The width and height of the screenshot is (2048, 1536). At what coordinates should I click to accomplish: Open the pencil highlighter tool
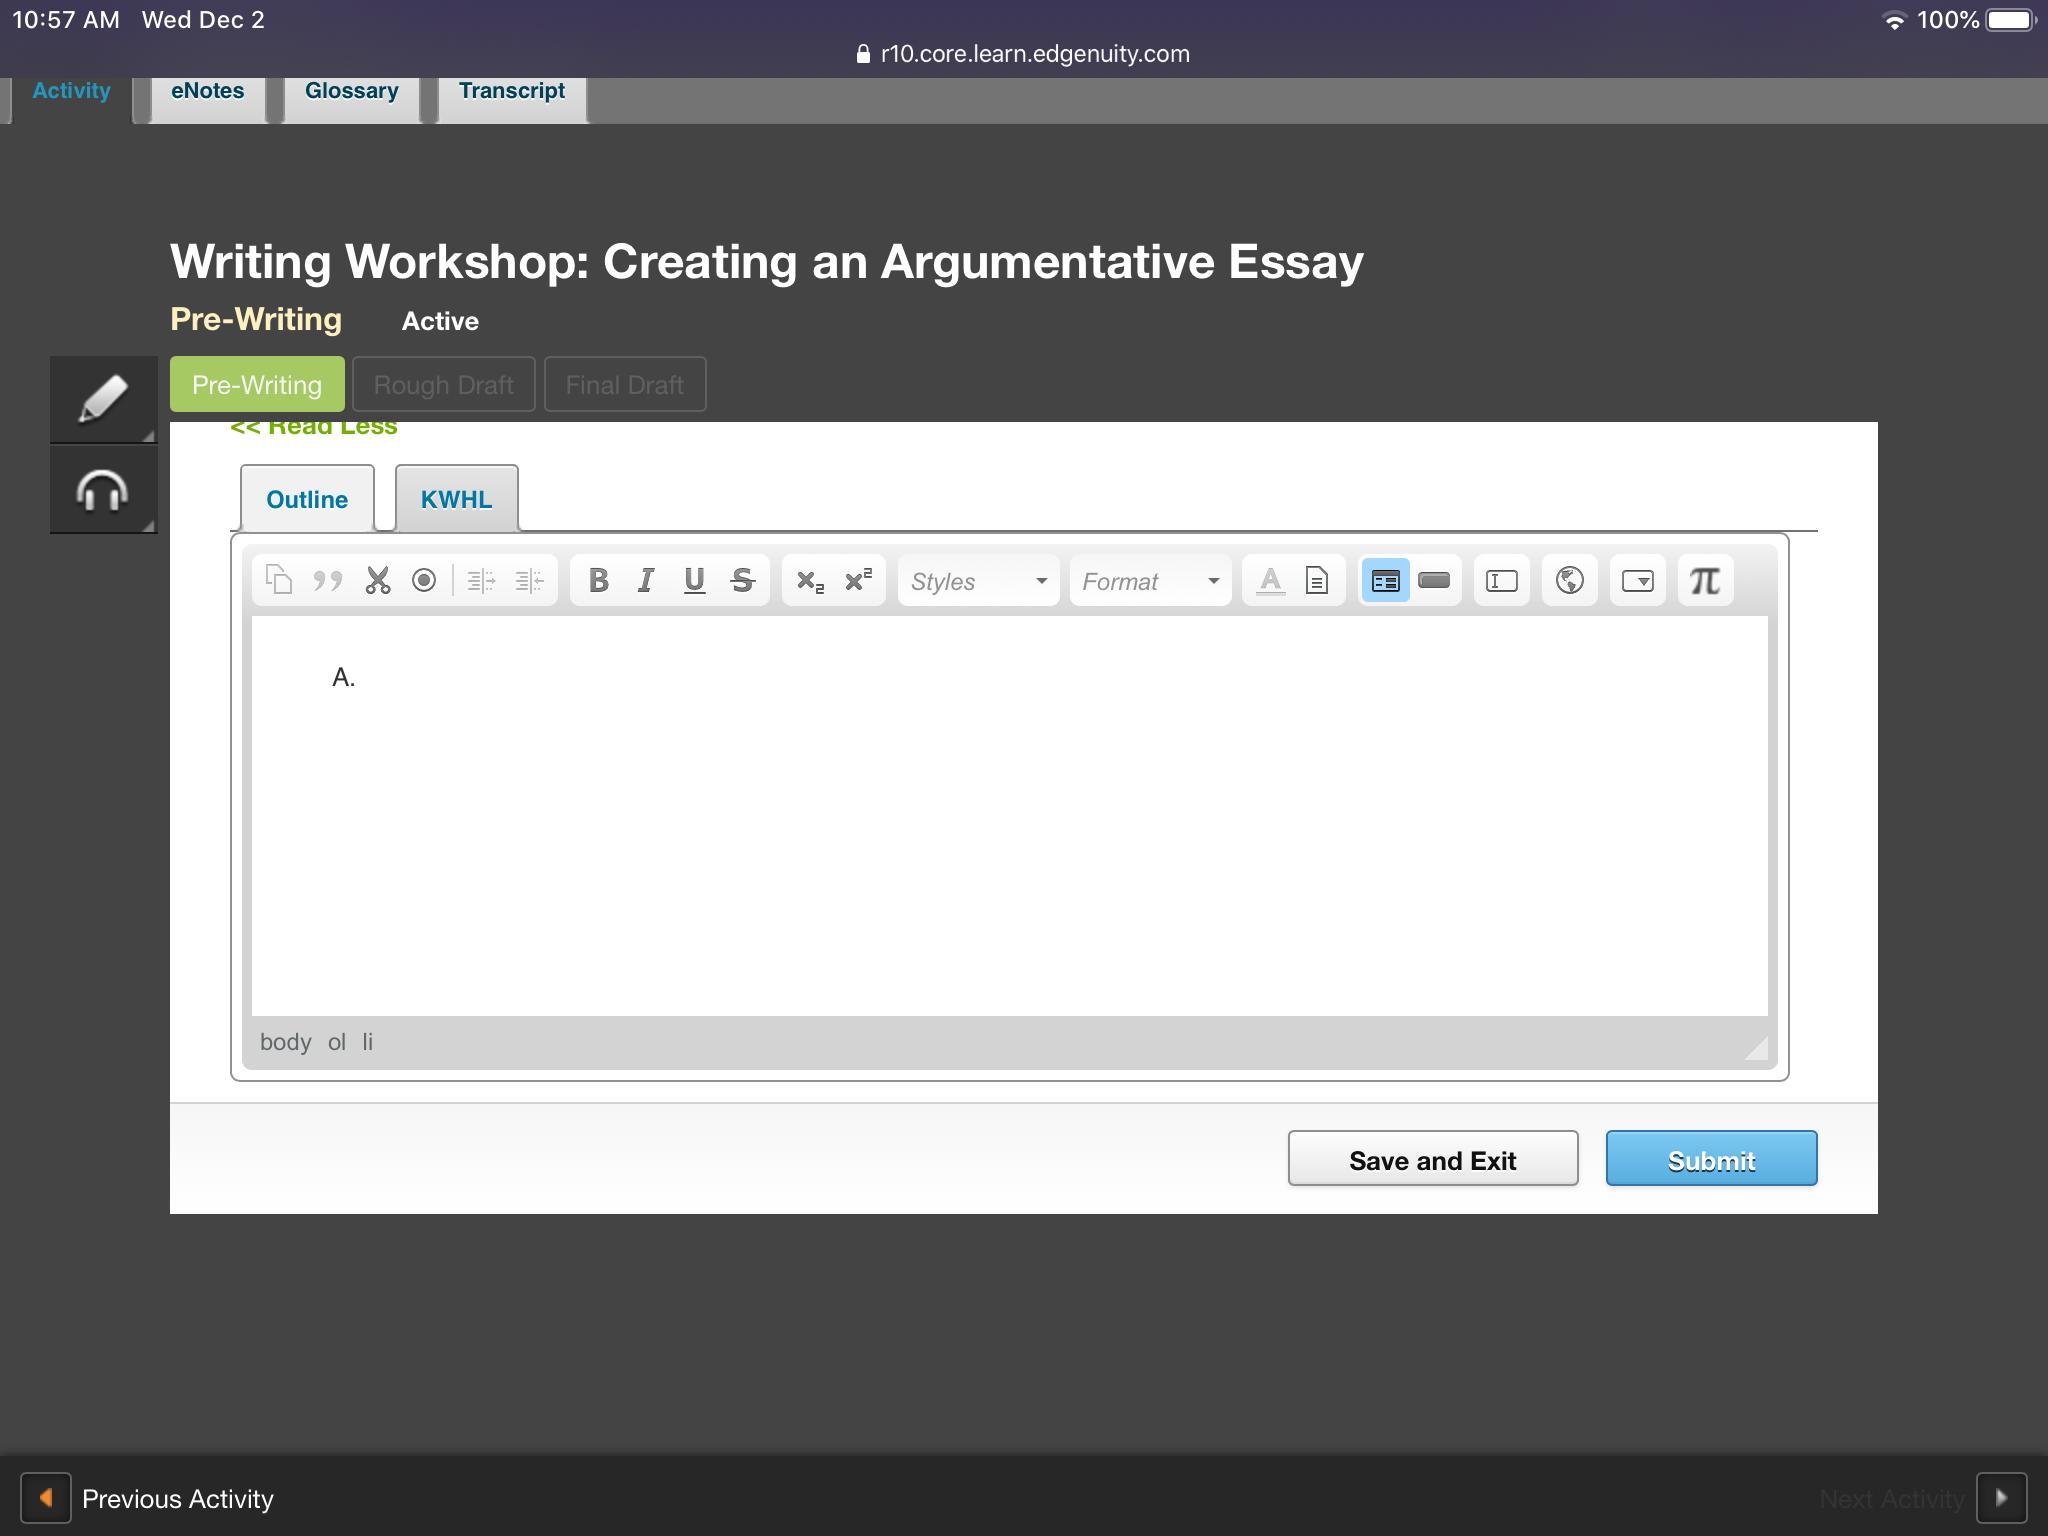tap(103, 399)
